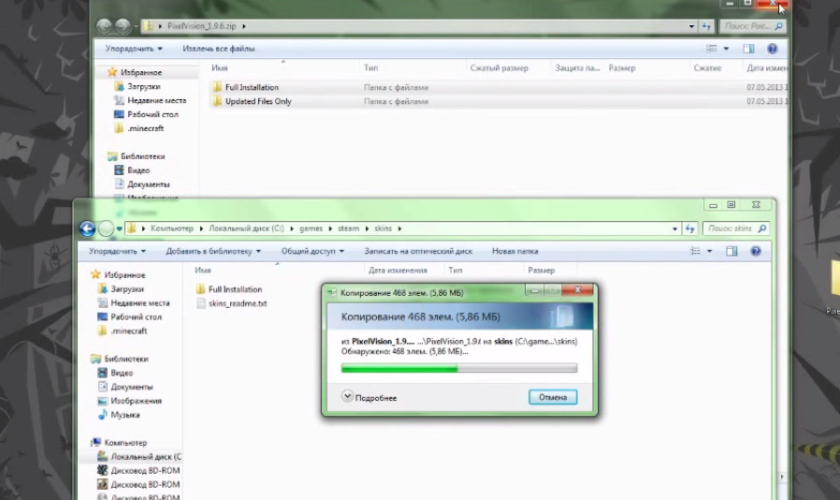The width and height of the screenshot is (840, 500).
Task: Open address history dropdown in skins window
Action: click(674, 229)
